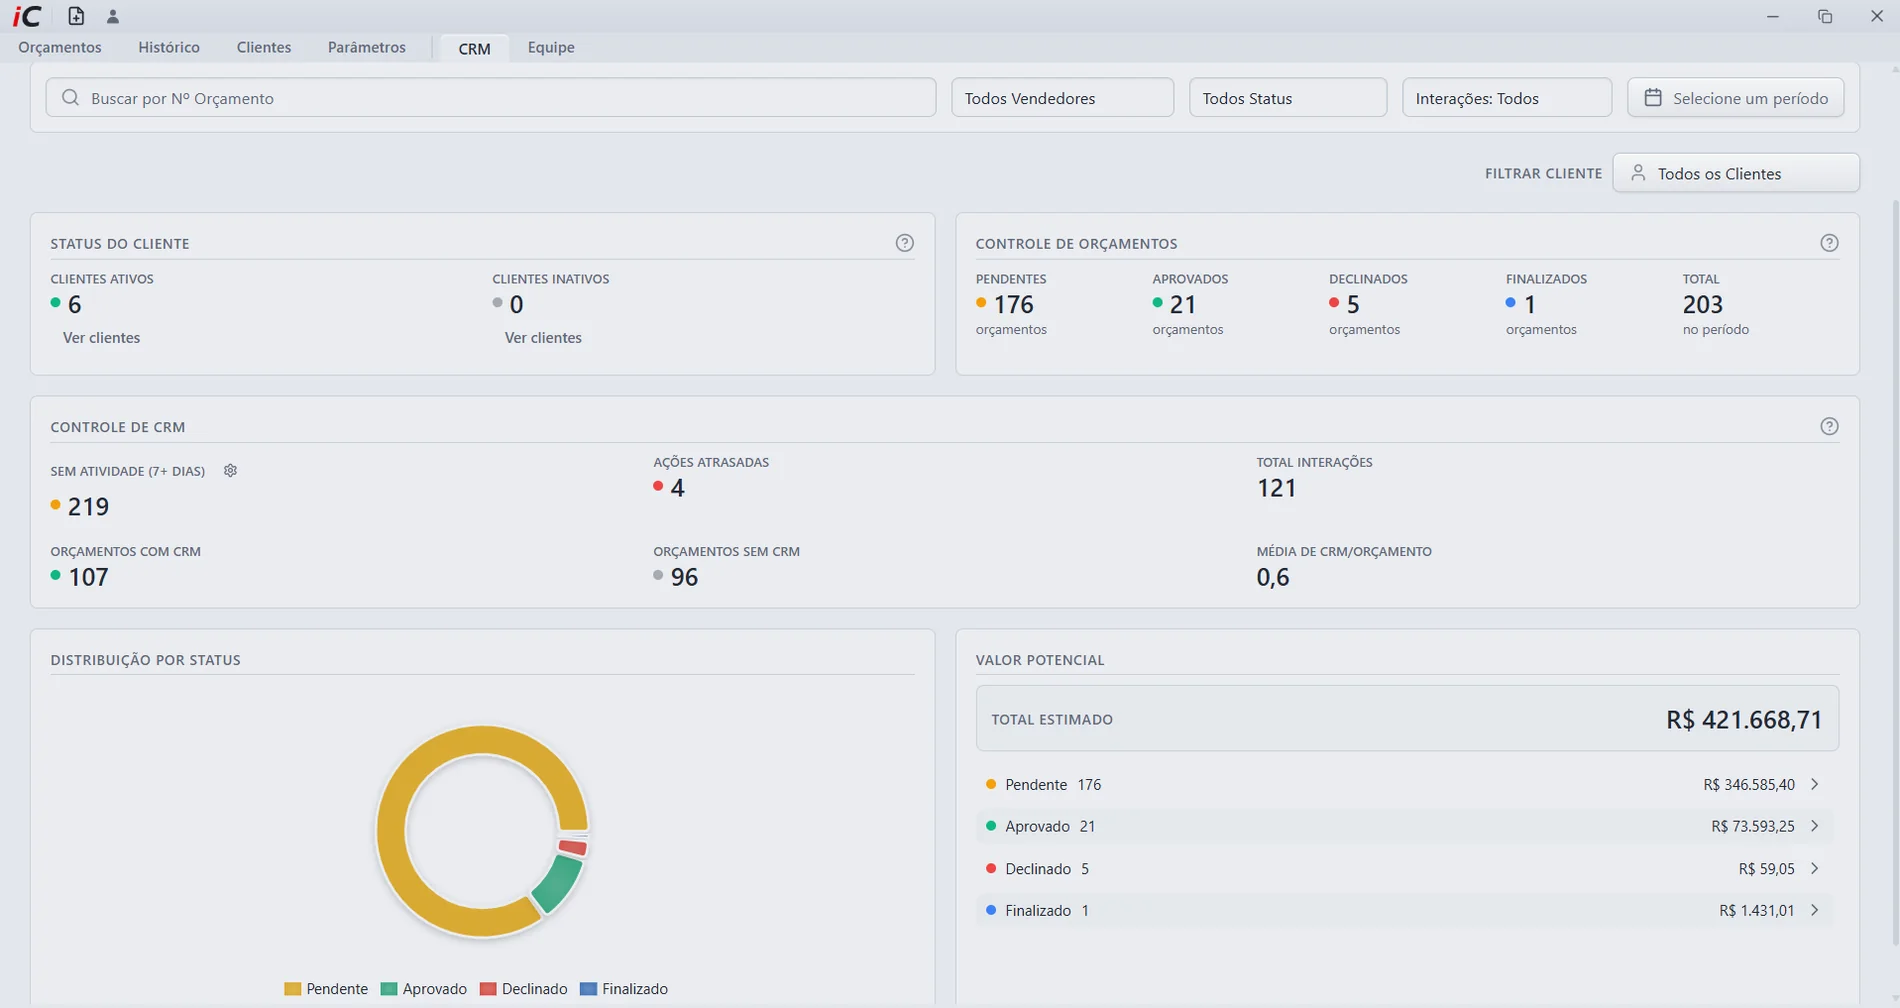Click the R$ 346.585,40 Pendente amount

pos(1749,785)
